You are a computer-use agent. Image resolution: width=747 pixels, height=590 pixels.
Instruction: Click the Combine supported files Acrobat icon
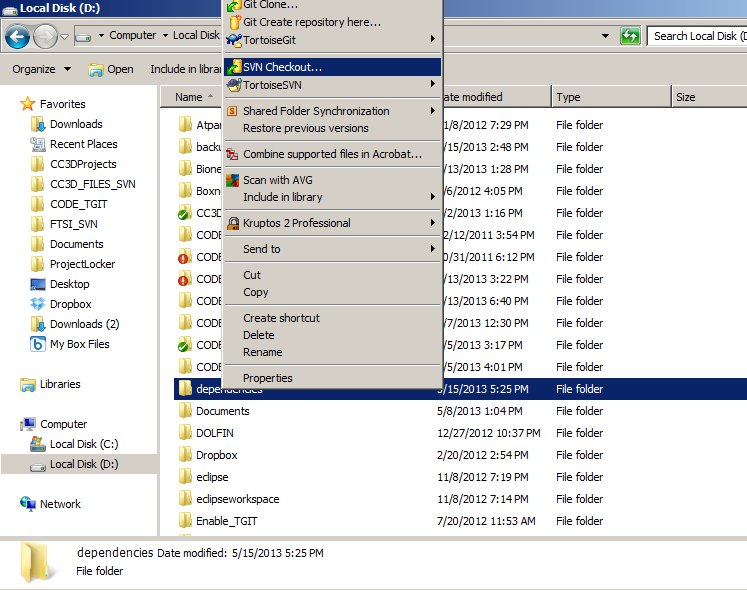[233, 154]
